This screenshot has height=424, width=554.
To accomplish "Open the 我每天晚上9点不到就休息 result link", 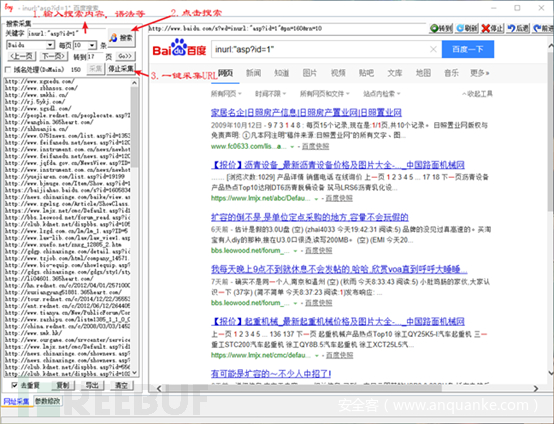I will coord(339,269).
